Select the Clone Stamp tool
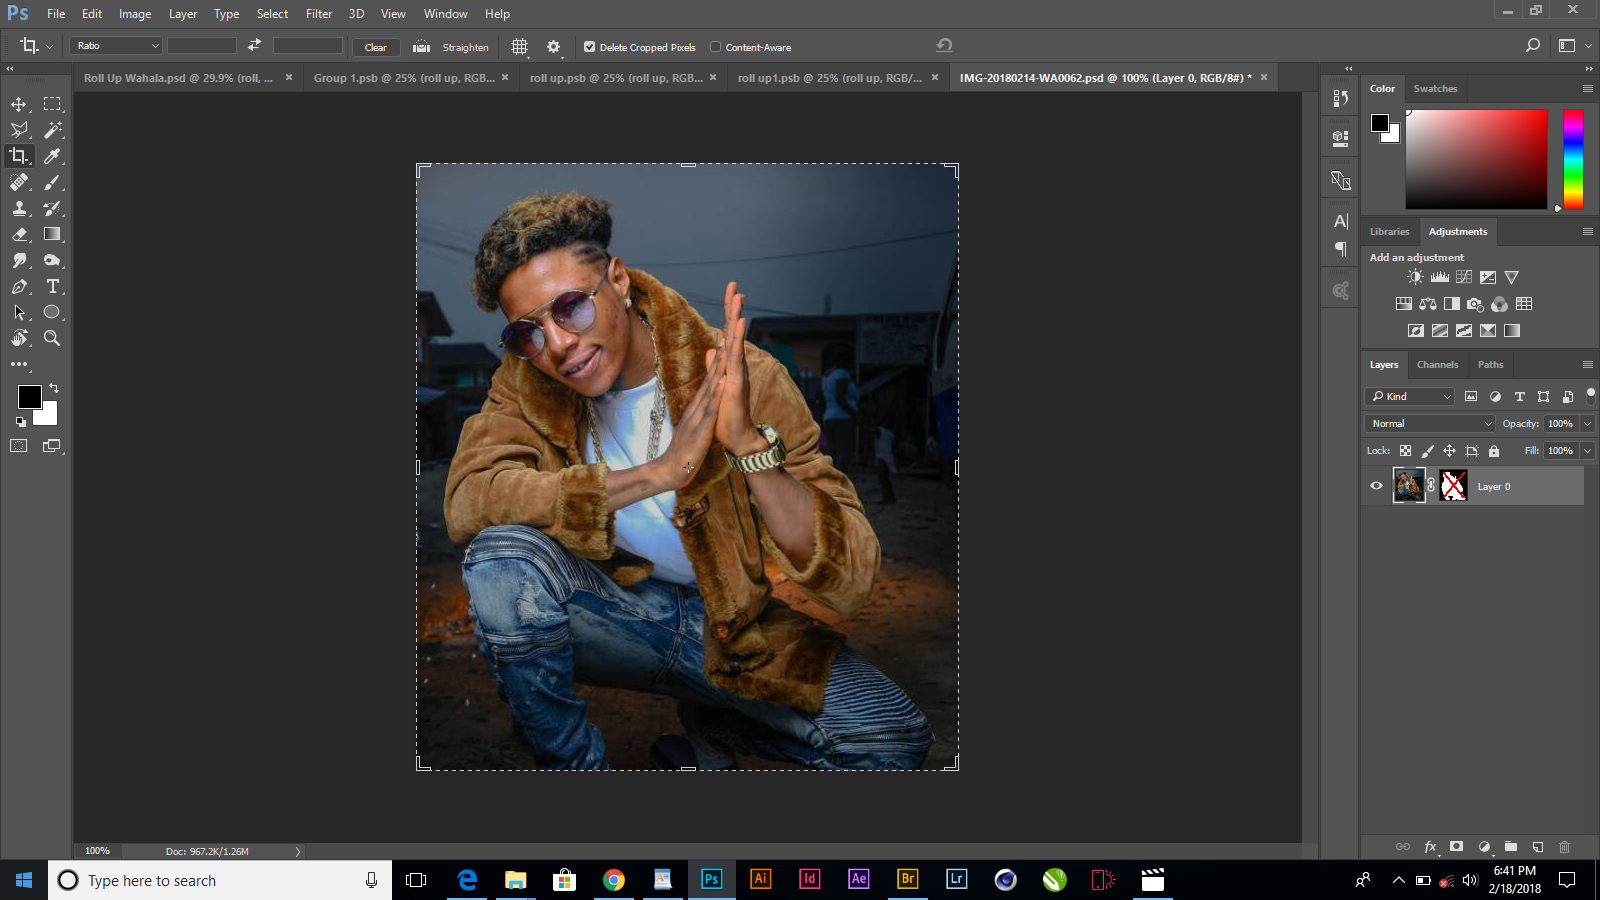The image size is (1600, 900). point(19,208)
